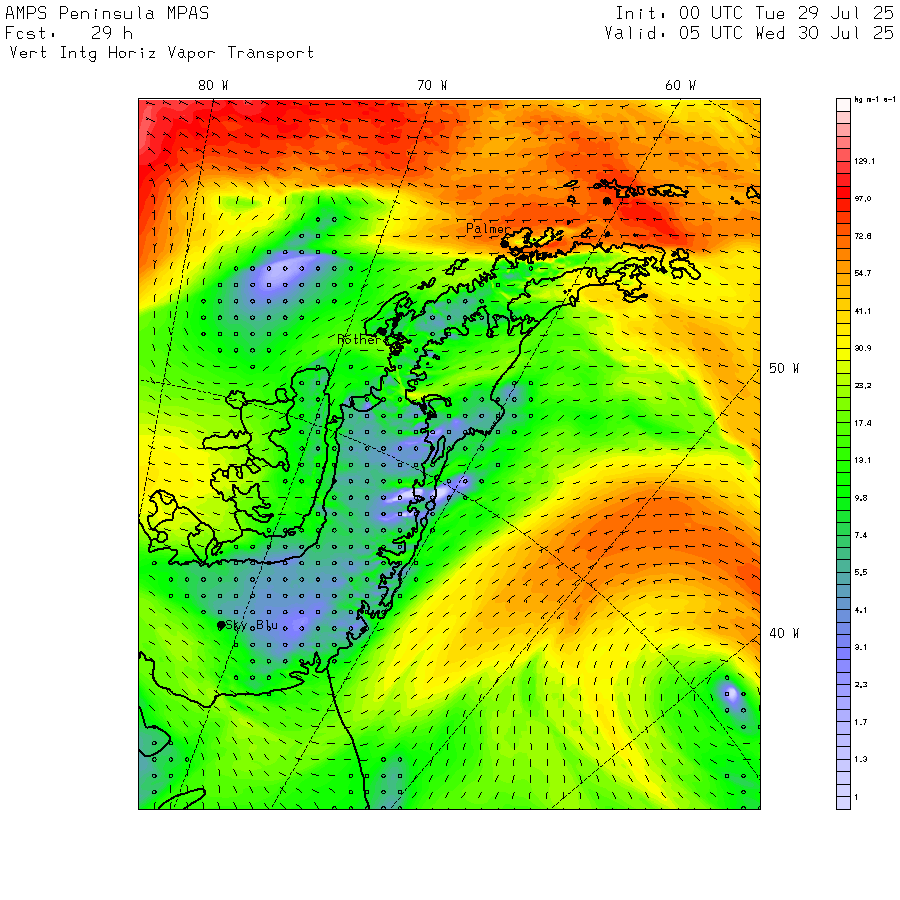900x900 pixels.
Task: Click the 'Fcst: 29 h' forecast hour text
Action: click(69, 33)
